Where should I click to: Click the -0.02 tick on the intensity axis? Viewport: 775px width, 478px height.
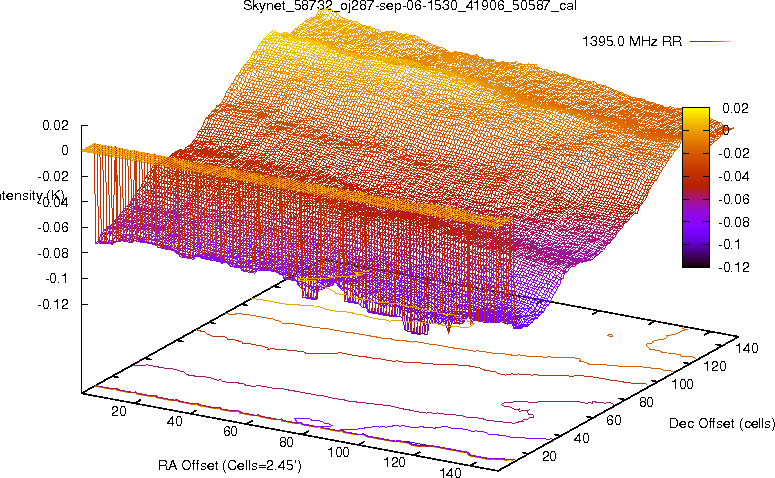click(53, 176)
